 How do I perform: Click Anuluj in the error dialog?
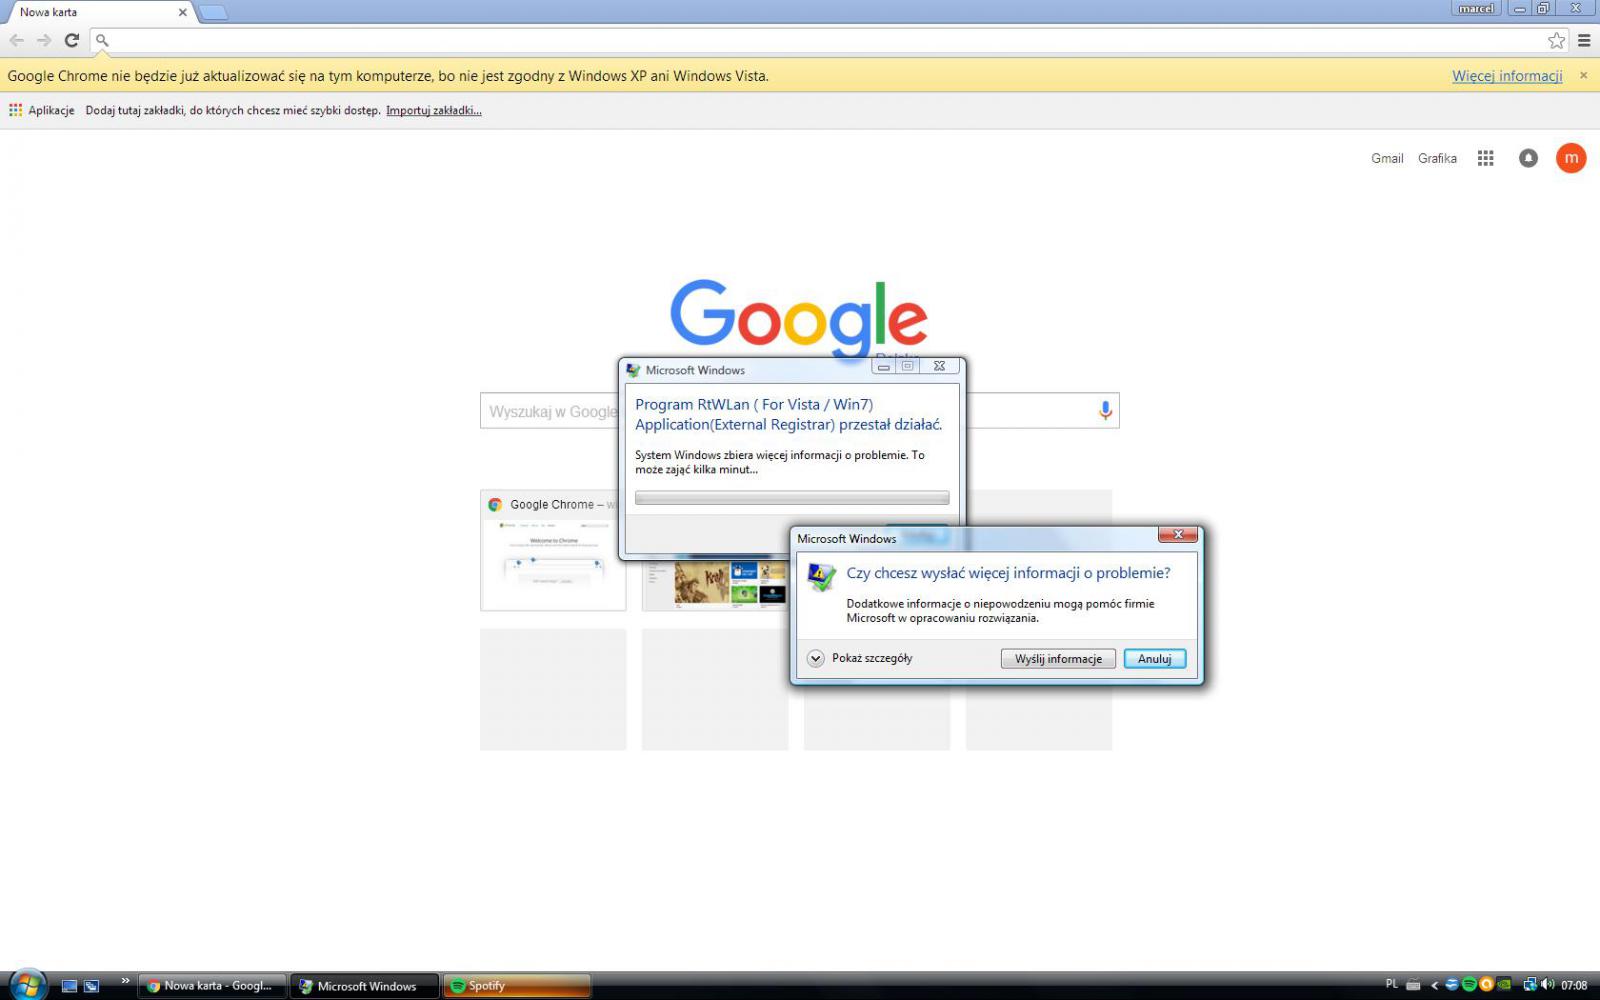(1154, 659)
